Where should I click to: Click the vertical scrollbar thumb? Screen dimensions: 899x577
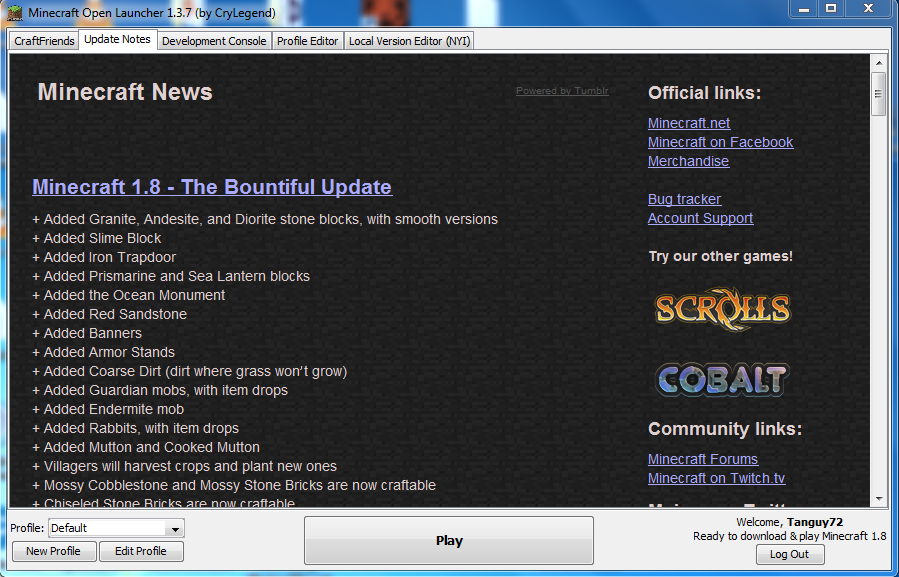(878, 94)
